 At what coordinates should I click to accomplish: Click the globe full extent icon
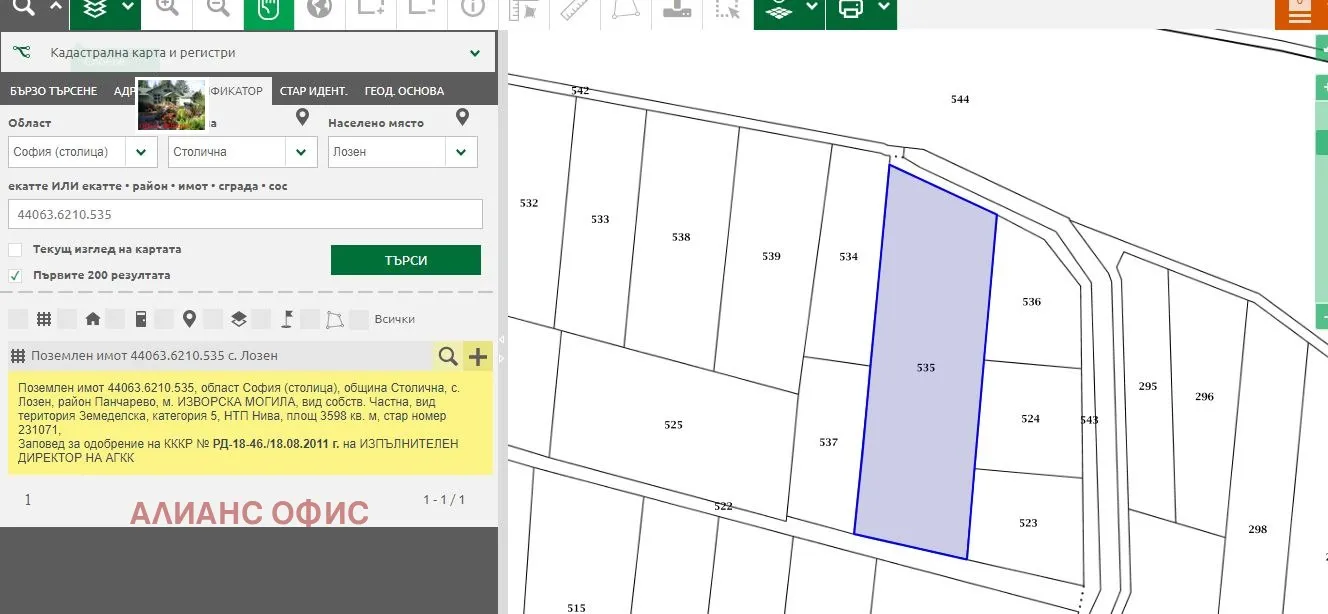point(319,8)
